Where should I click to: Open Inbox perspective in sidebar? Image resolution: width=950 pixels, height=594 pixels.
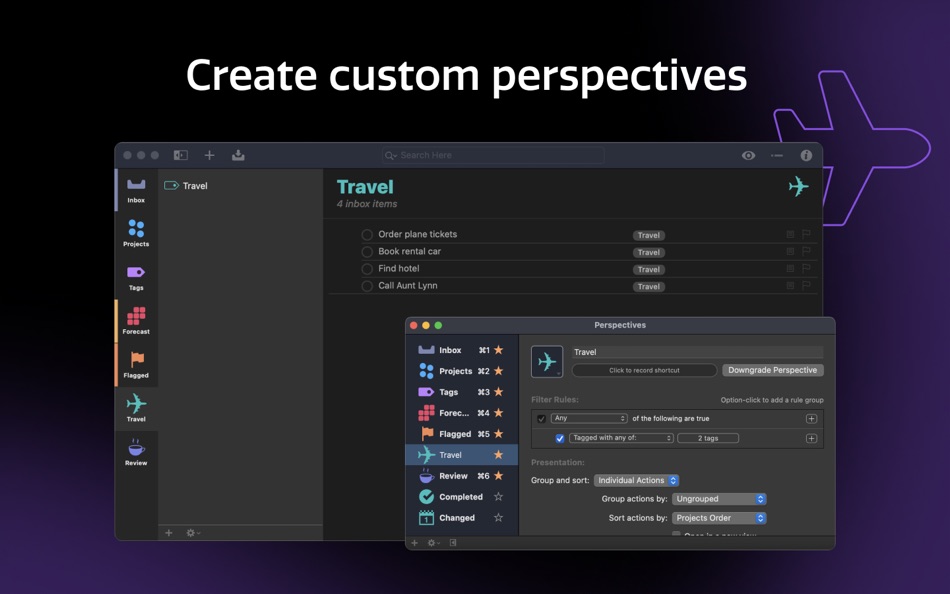pos(136,190)
